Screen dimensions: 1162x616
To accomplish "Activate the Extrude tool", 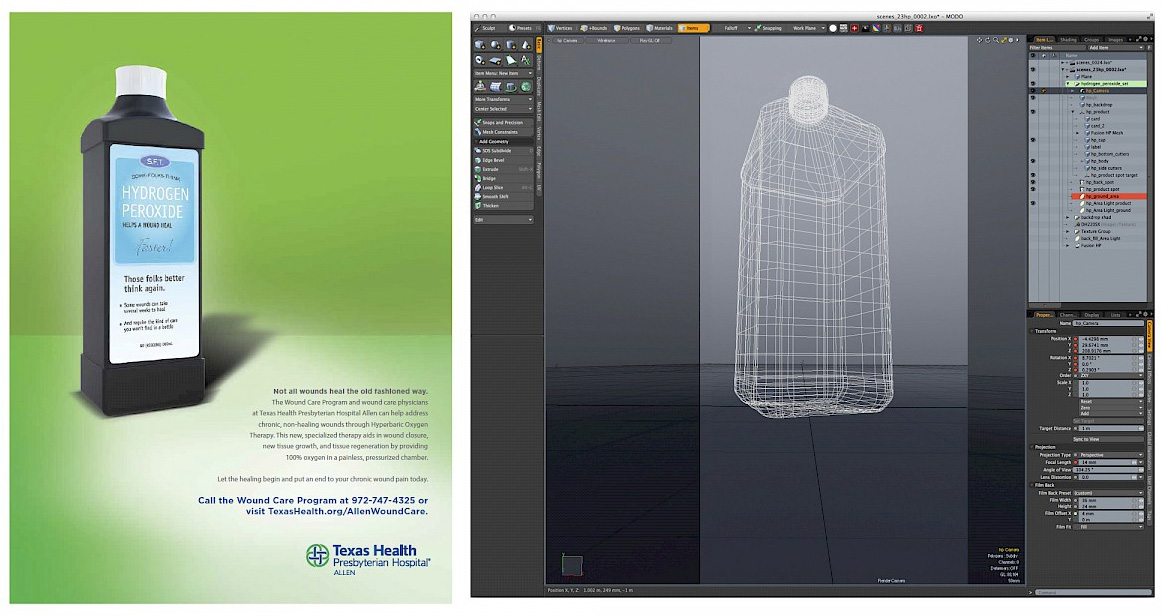I will pos(503,169).
